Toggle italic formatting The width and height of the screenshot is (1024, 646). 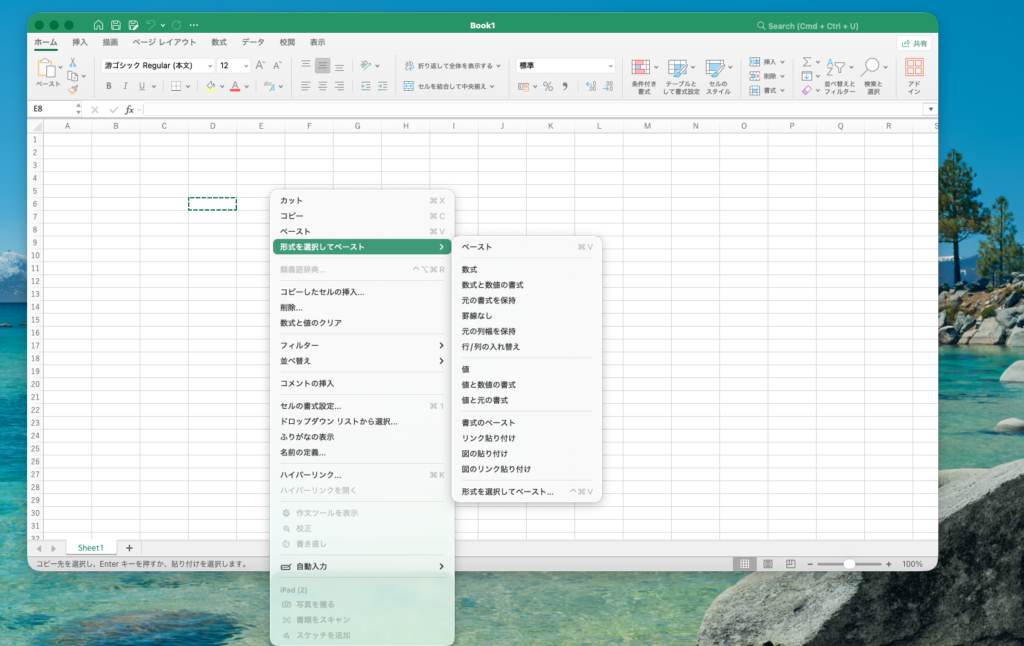click(126, 87)
